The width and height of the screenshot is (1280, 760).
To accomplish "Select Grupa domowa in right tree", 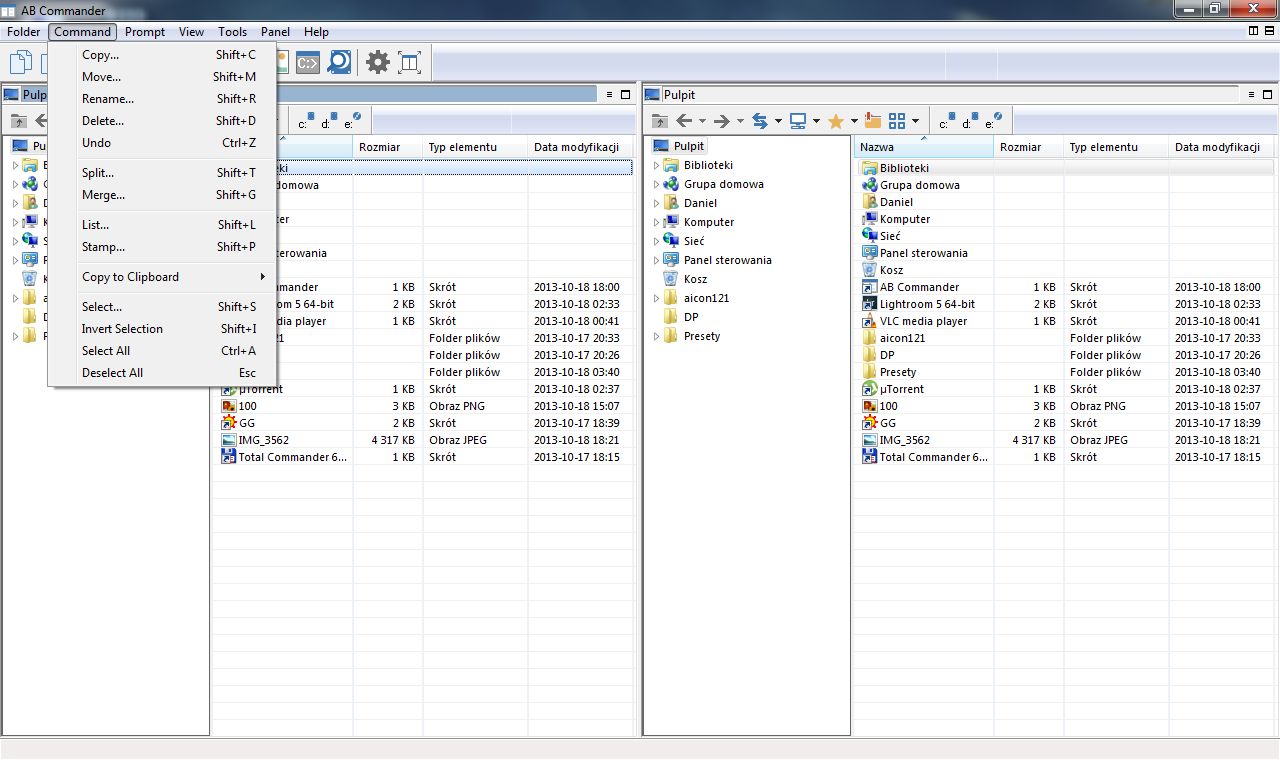I will pos(724,184).
